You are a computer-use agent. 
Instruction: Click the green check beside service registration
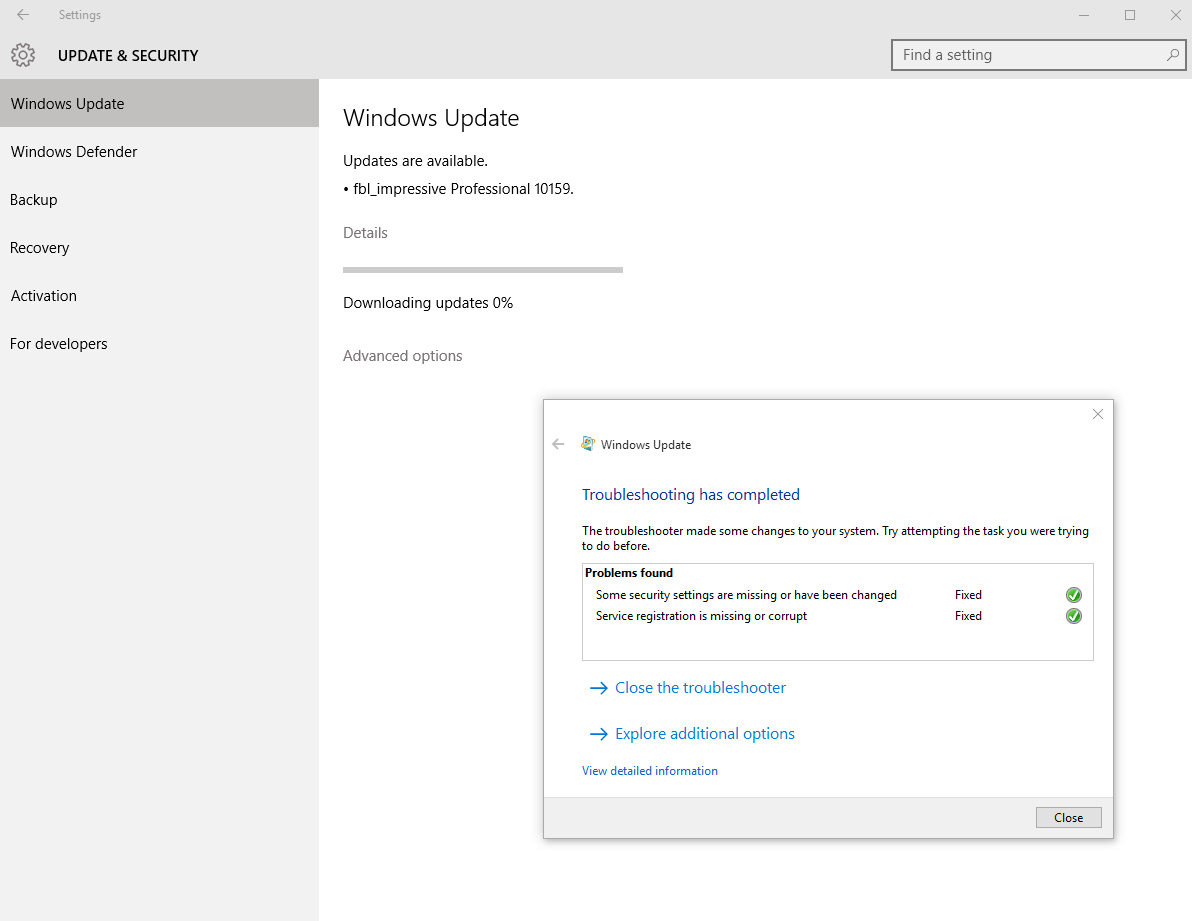[1073, 616]
